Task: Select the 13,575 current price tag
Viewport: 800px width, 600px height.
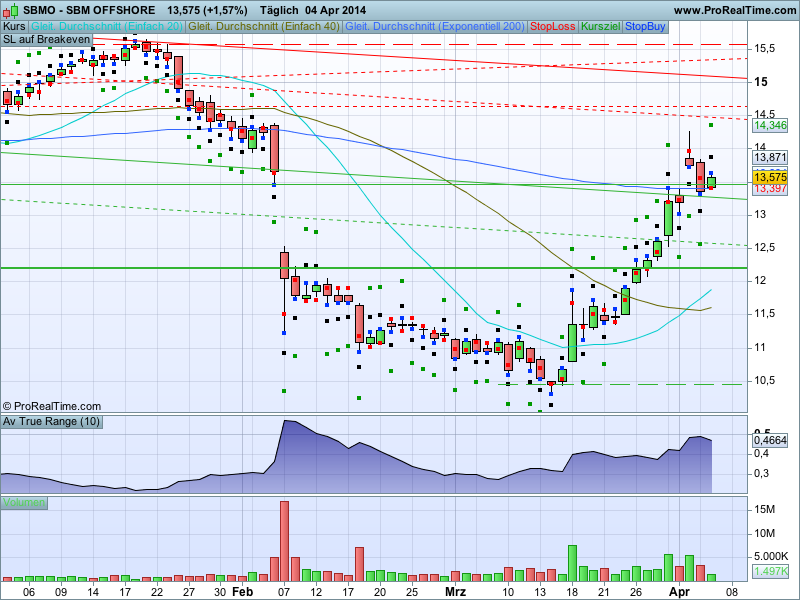Action: pos(770,177)
